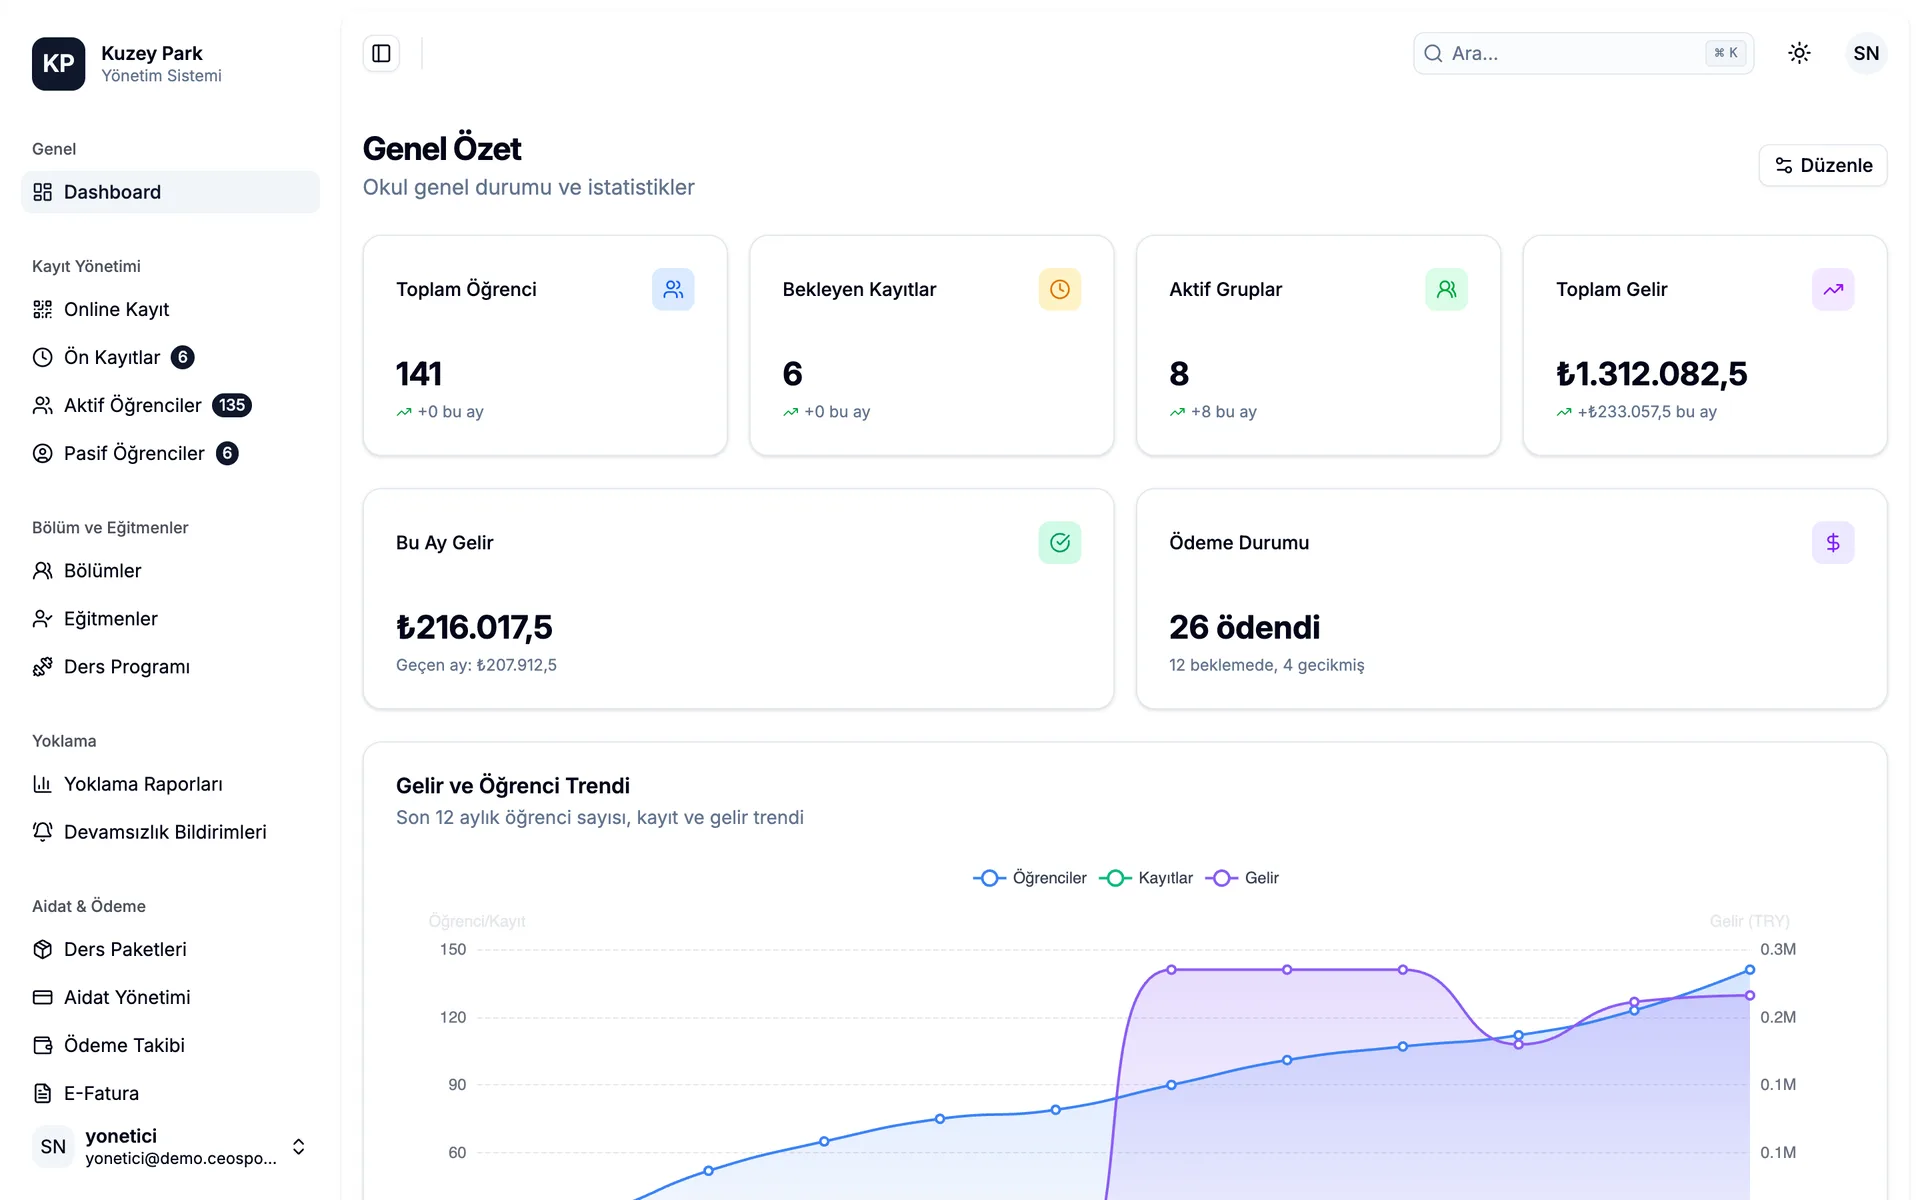Toggle Öğrenciler series in chart legend
The image size is (1920, 1200).
(x=1030, y=878)
